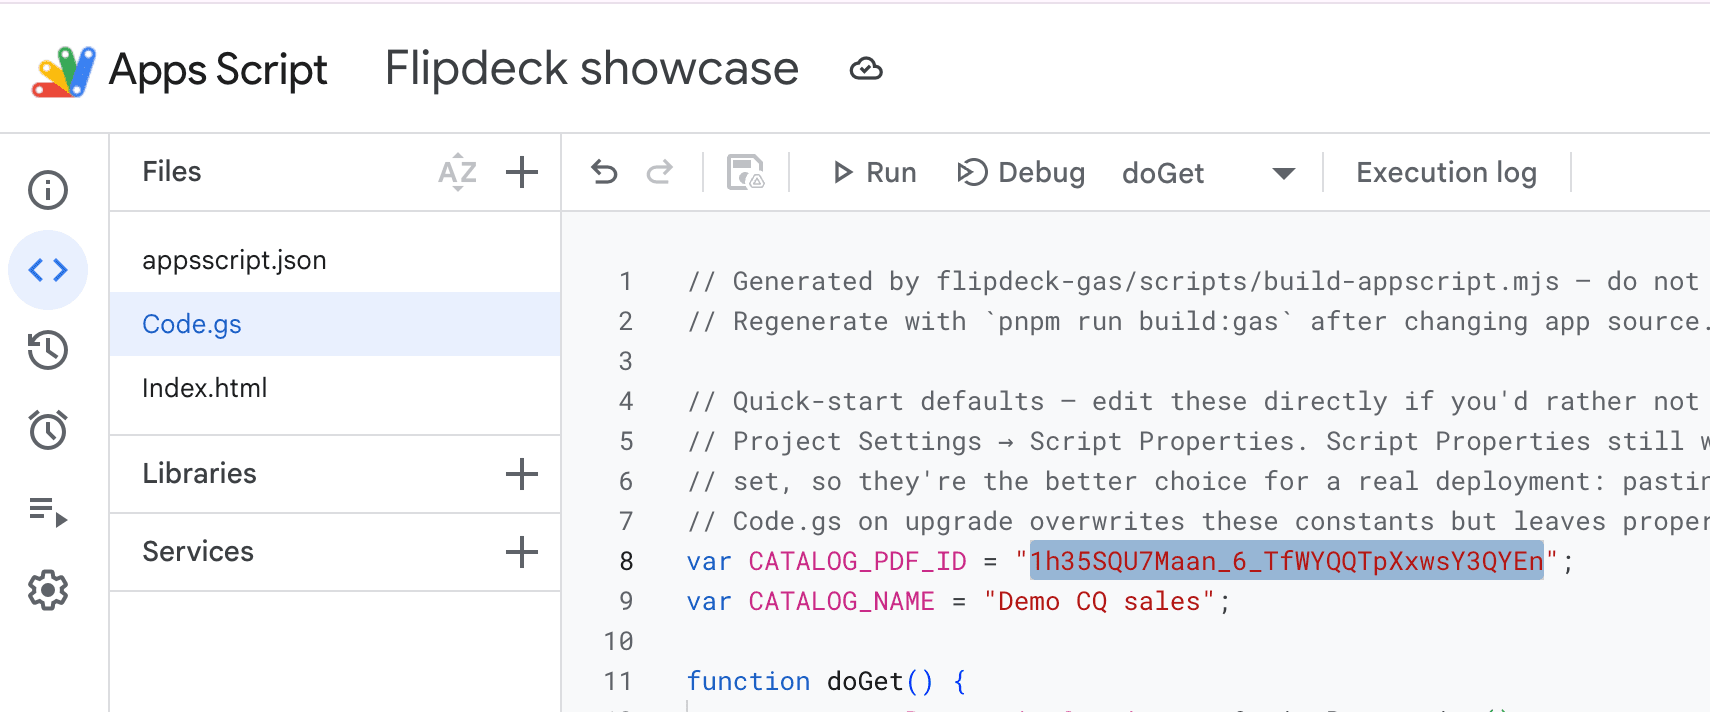This screenshot has height=712, width=1710.
Task: Open the Triggers alarm clock icon
Action: tap(48, 430)
